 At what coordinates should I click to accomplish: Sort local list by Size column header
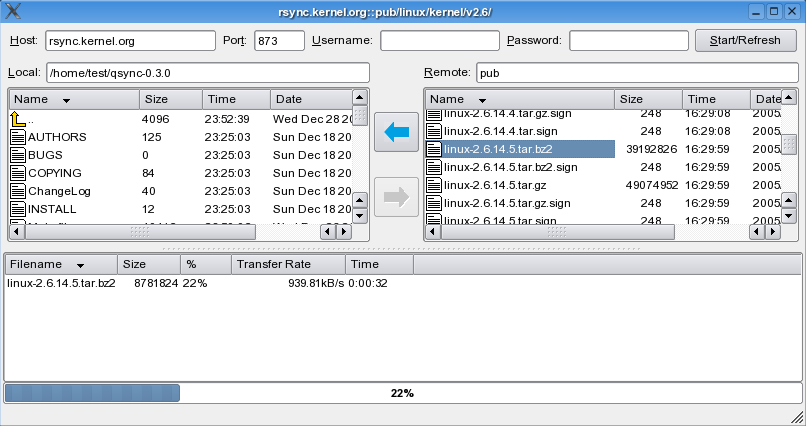[x=171, y=99]
